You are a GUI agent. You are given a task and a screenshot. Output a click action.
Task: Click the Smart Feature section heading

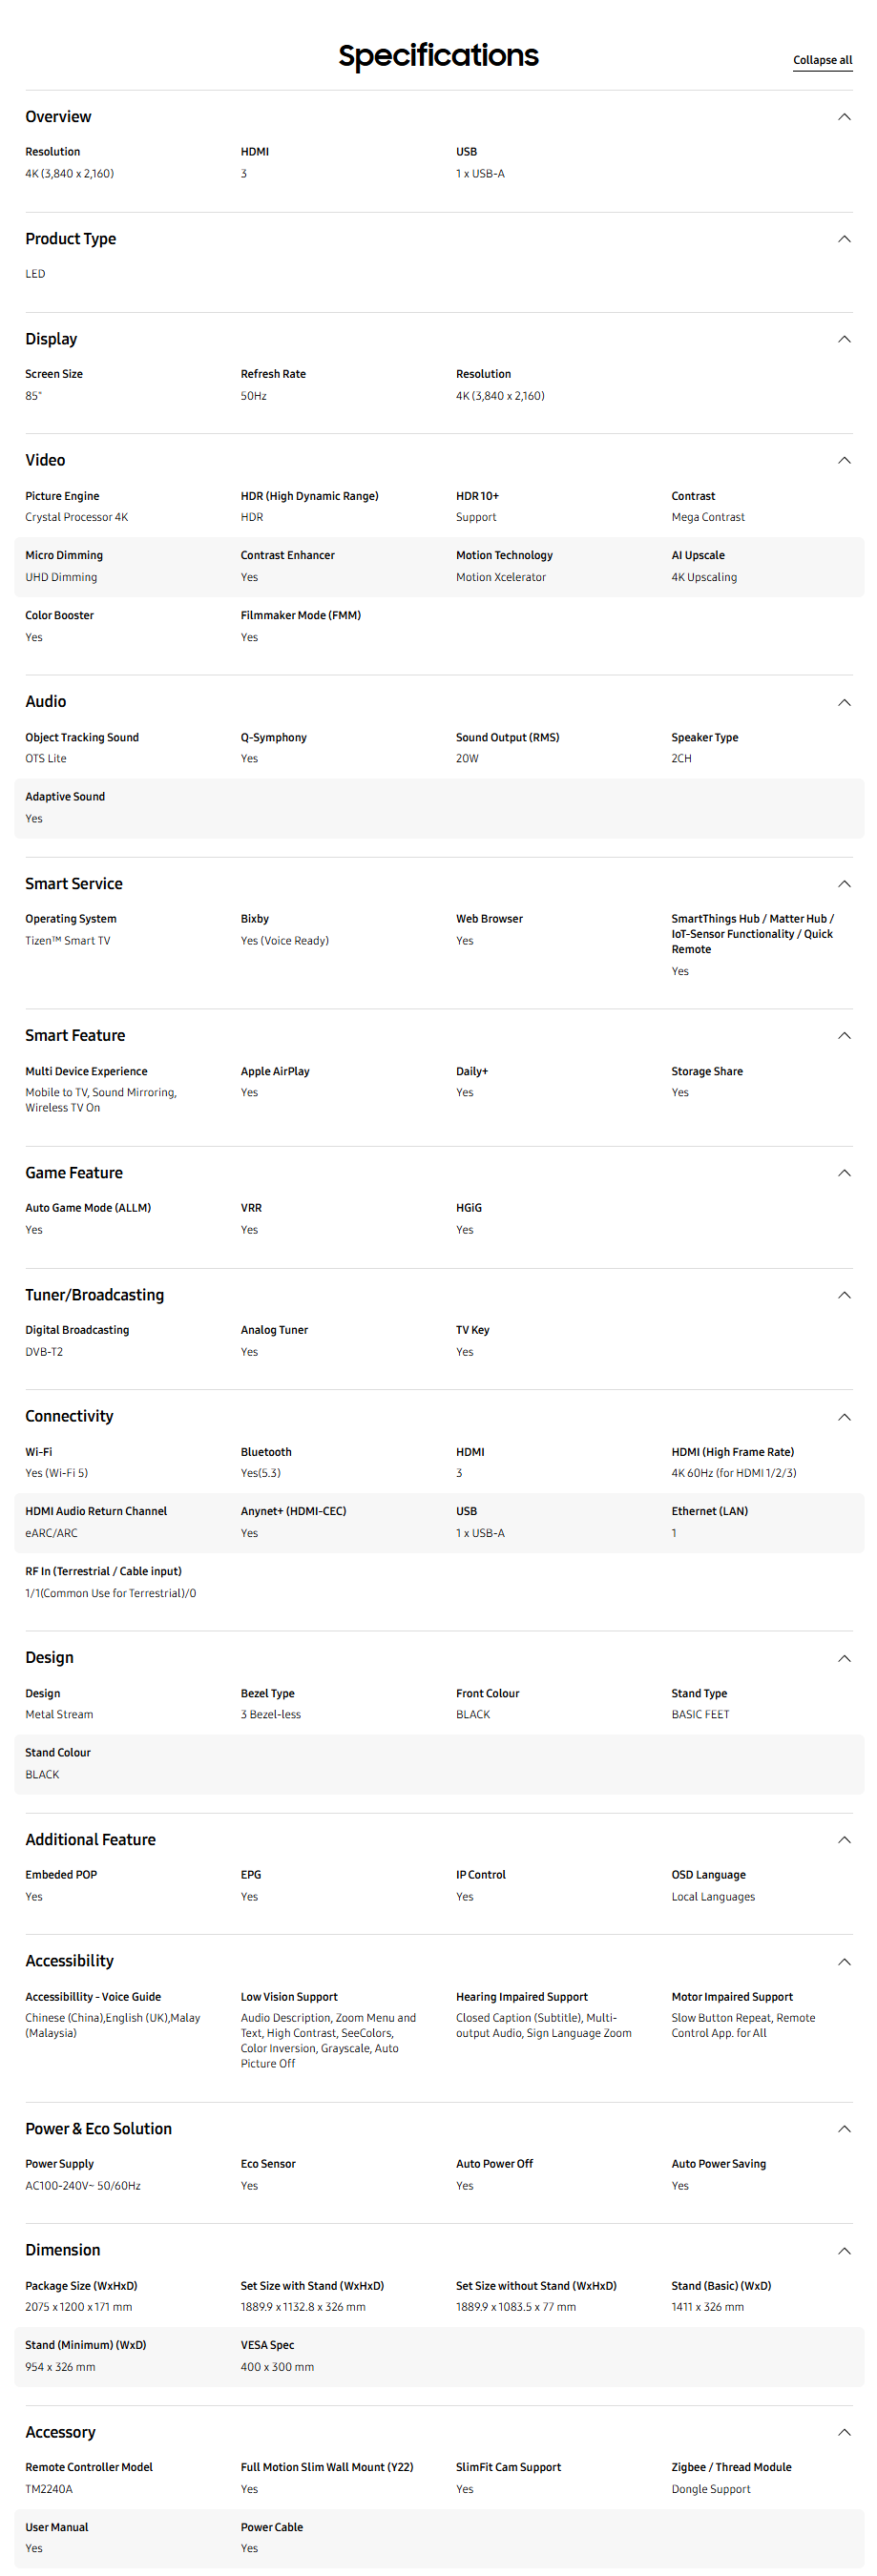tap(75, 1035)
